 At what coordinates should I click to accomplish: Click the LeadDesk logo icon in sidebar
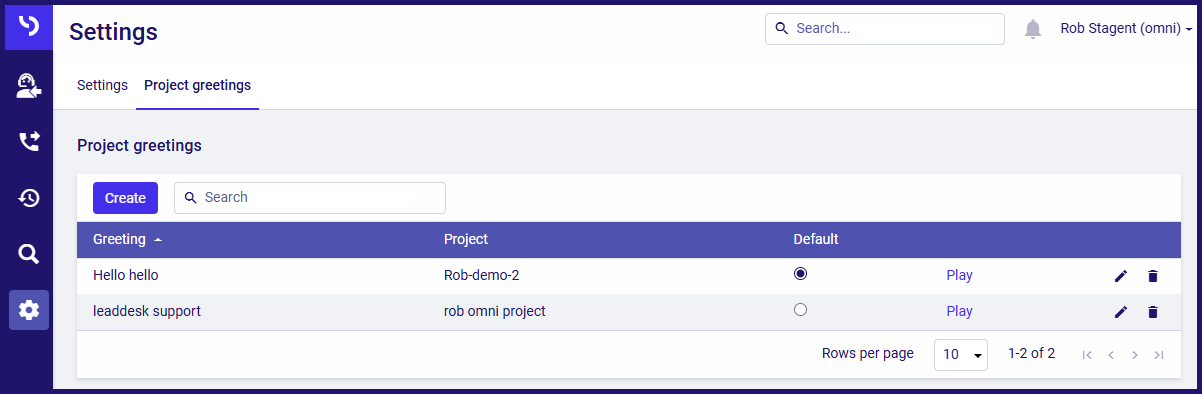tap(29, 26)
